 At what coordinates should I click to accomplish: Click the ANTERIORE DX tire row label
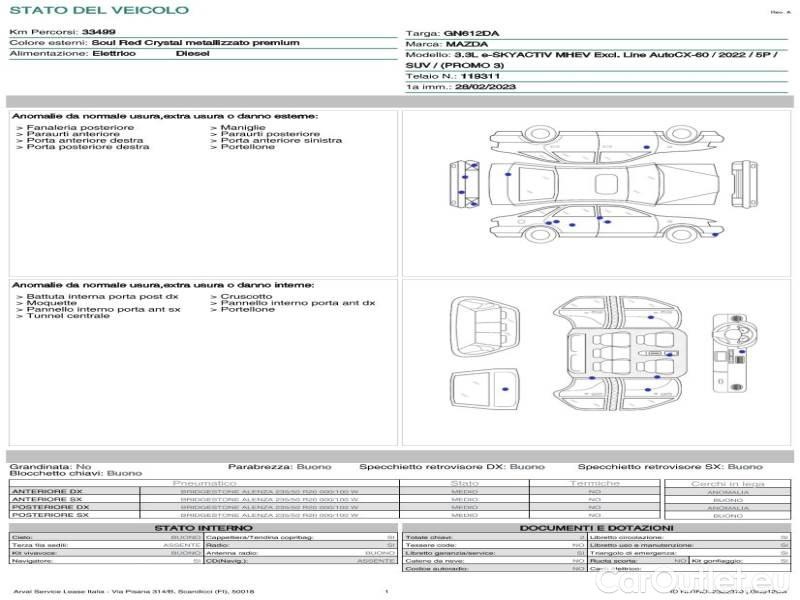click(47, 491)
